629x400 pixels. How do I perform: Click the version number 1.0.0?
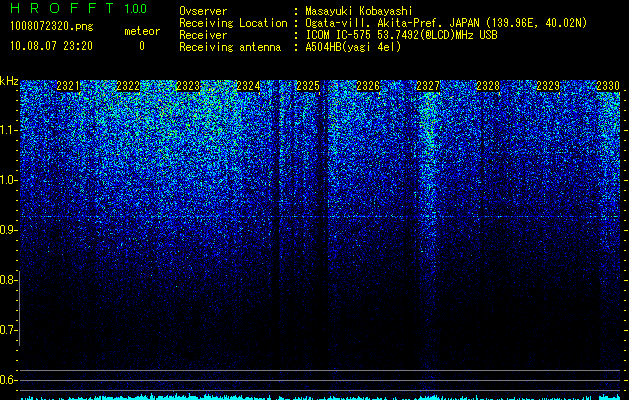136,8
